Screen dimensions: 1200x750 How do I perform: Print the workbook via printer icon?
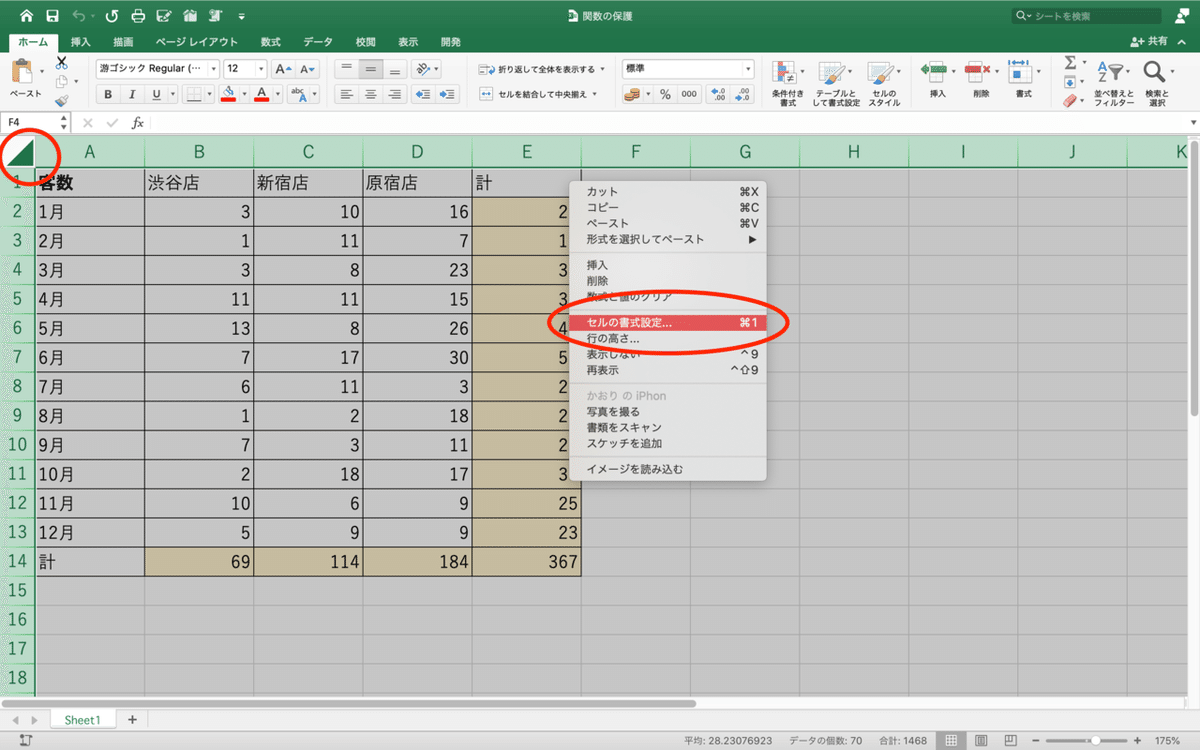[139, 16]
